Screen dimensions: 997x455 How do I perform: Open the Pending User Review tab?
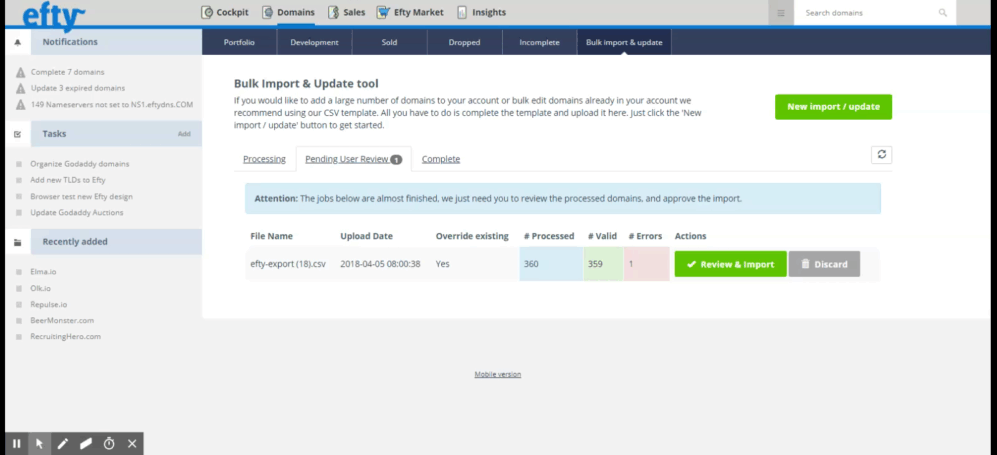click(x=354, y=159)
